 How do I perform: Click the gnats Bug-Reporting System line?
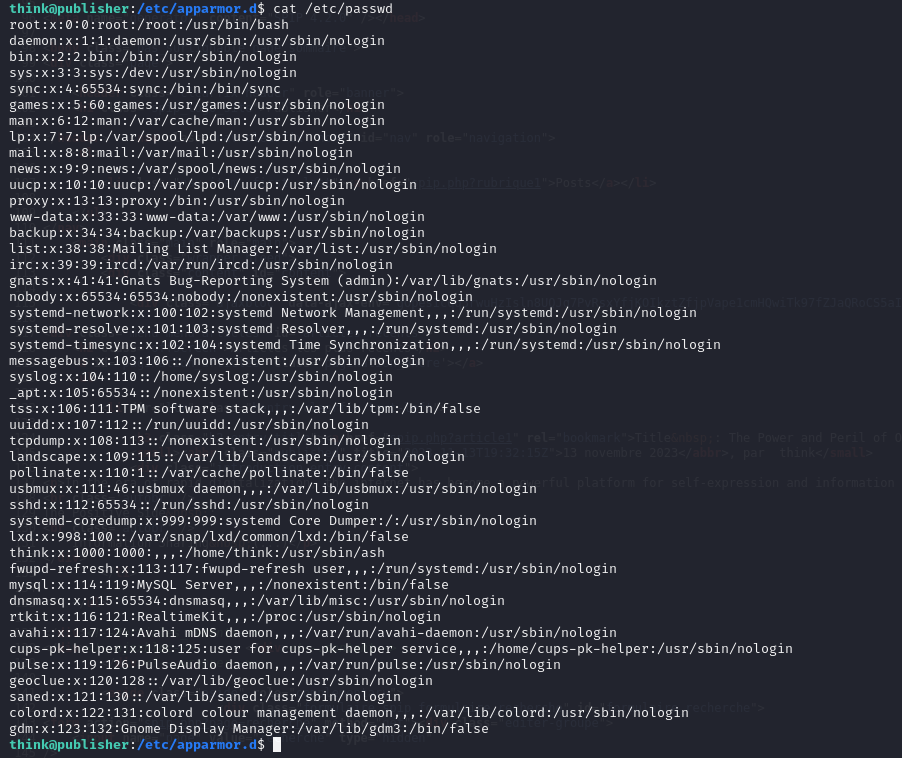(x=333, y=280)
